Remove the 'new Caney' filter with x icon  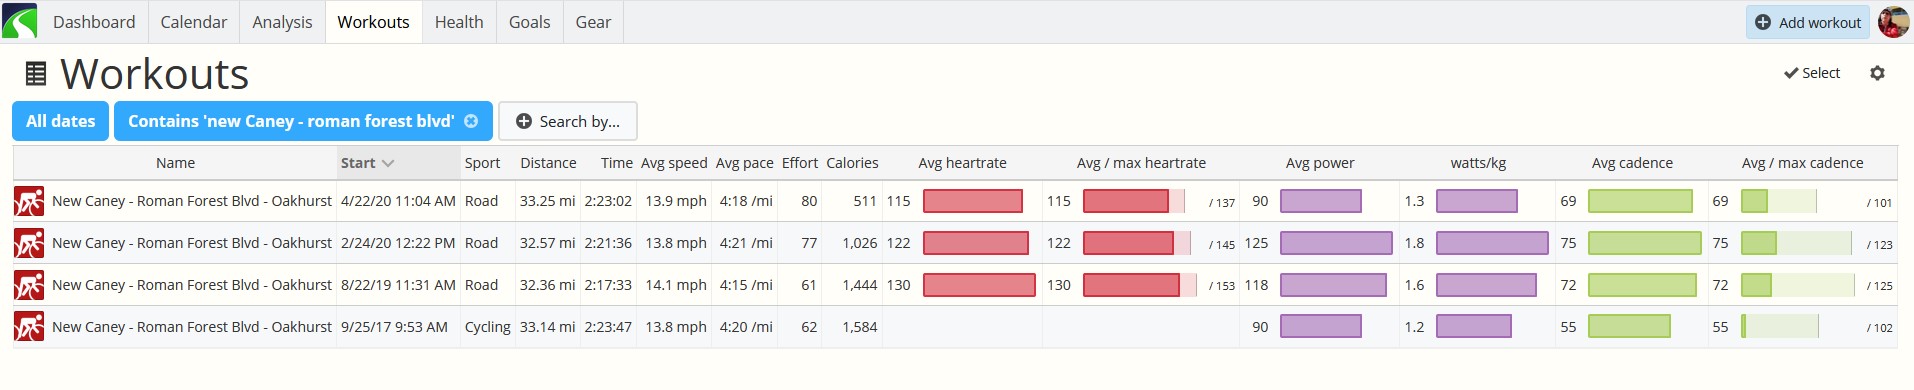[471, 121]
